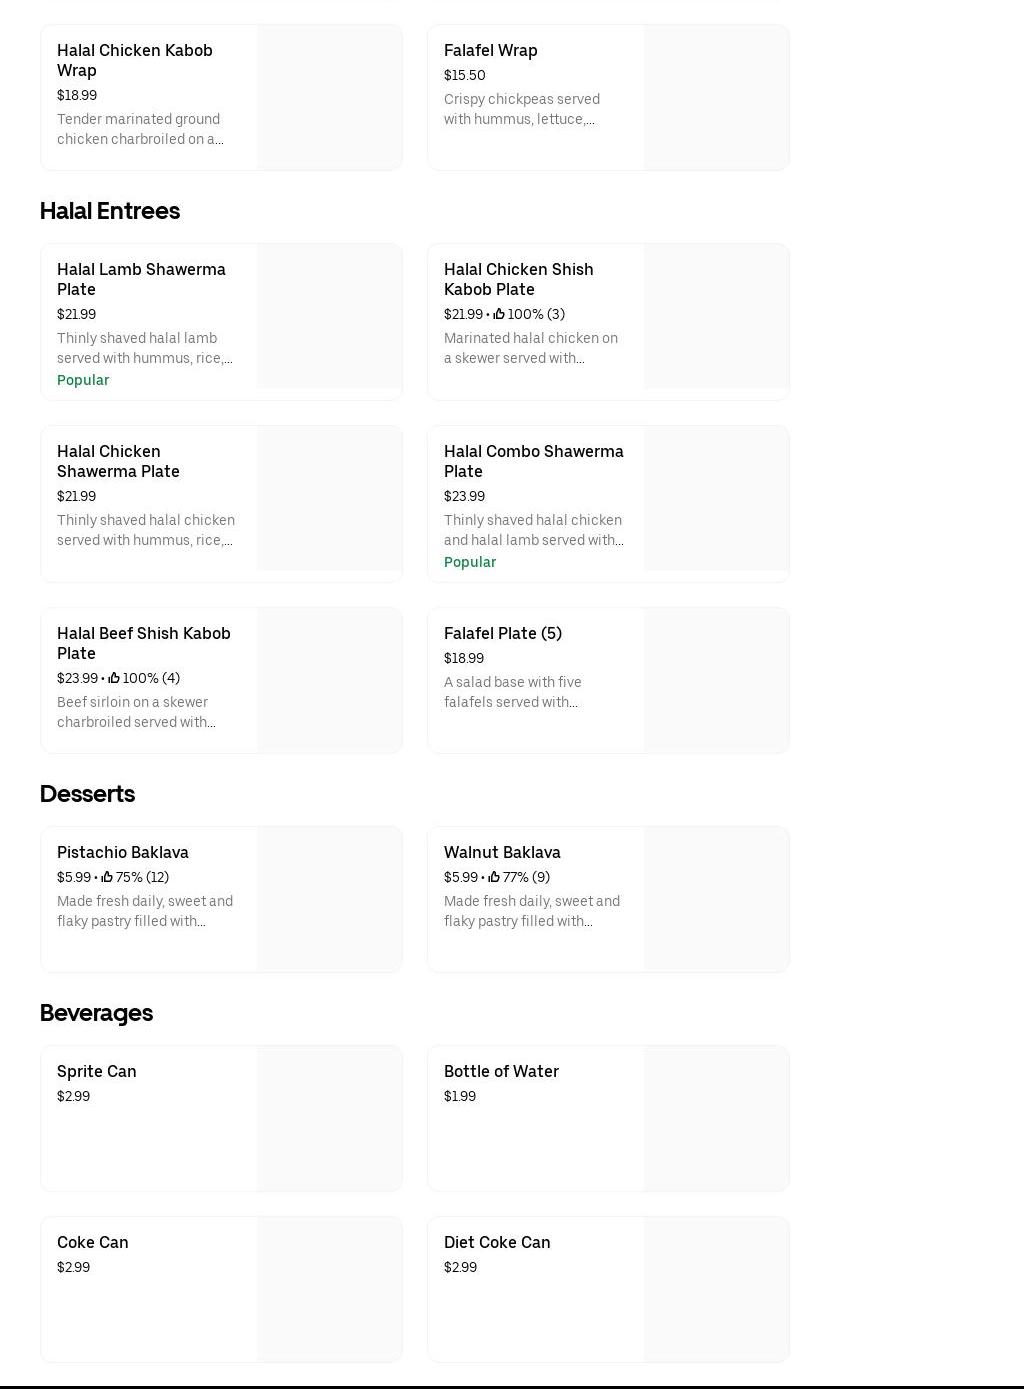
Task: Open the Halal Chicken Kabob Wrap item
Action: point(135,60)
